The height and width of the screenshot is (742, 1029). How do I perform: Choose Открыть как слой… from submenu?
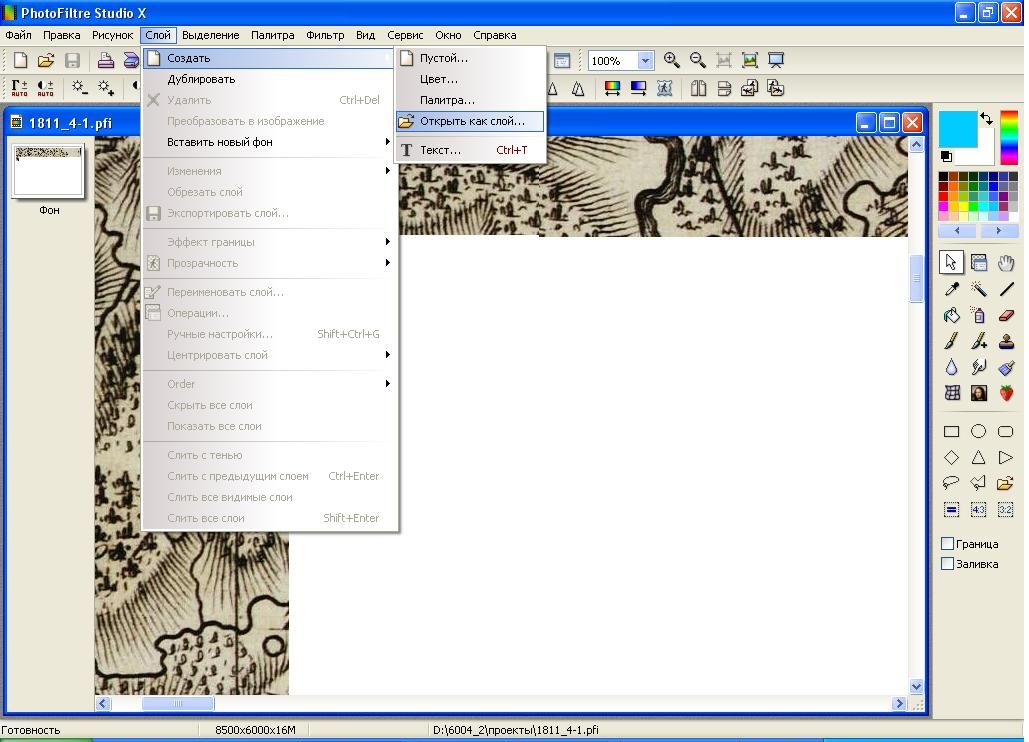[471, 121]
